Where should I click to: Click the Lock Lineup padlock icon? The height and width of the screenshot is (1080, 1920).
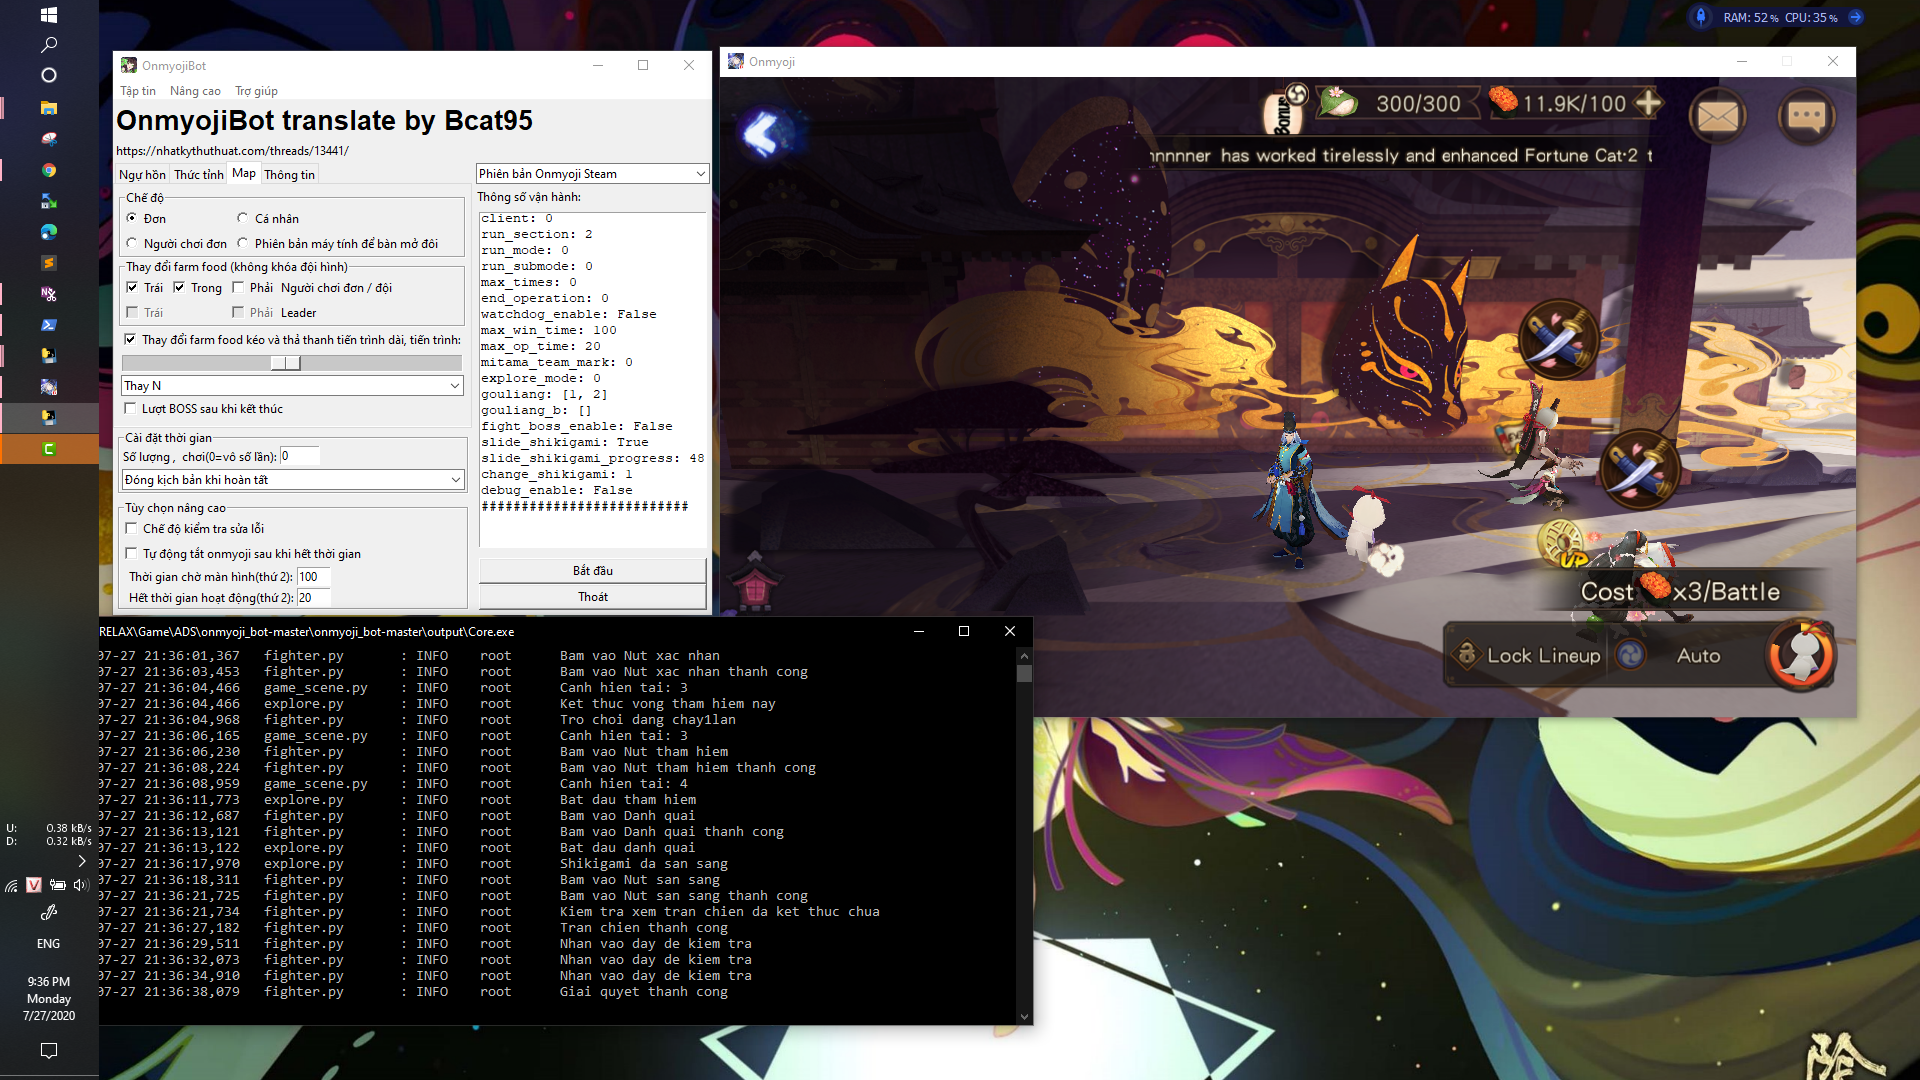[1467, 655]
